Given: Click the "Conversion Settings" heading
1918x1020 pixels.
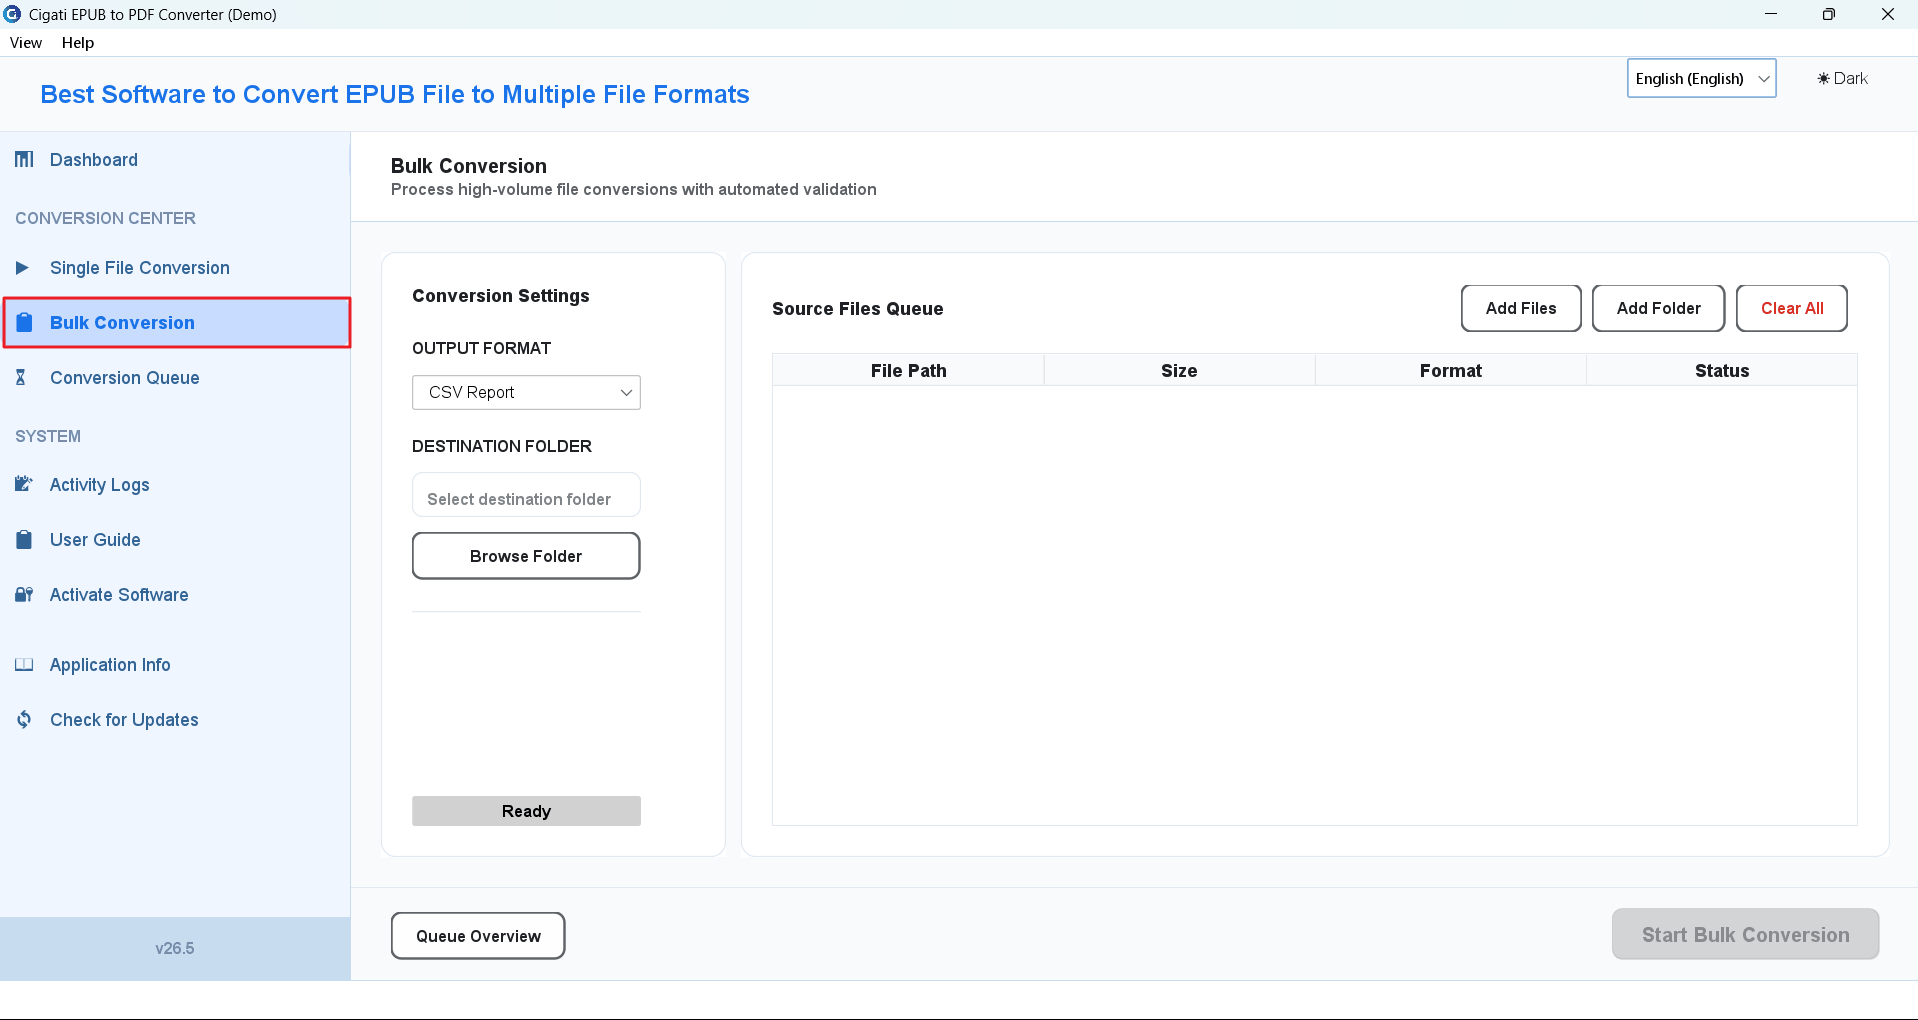Looking at the screenshot, I should 501,296.
